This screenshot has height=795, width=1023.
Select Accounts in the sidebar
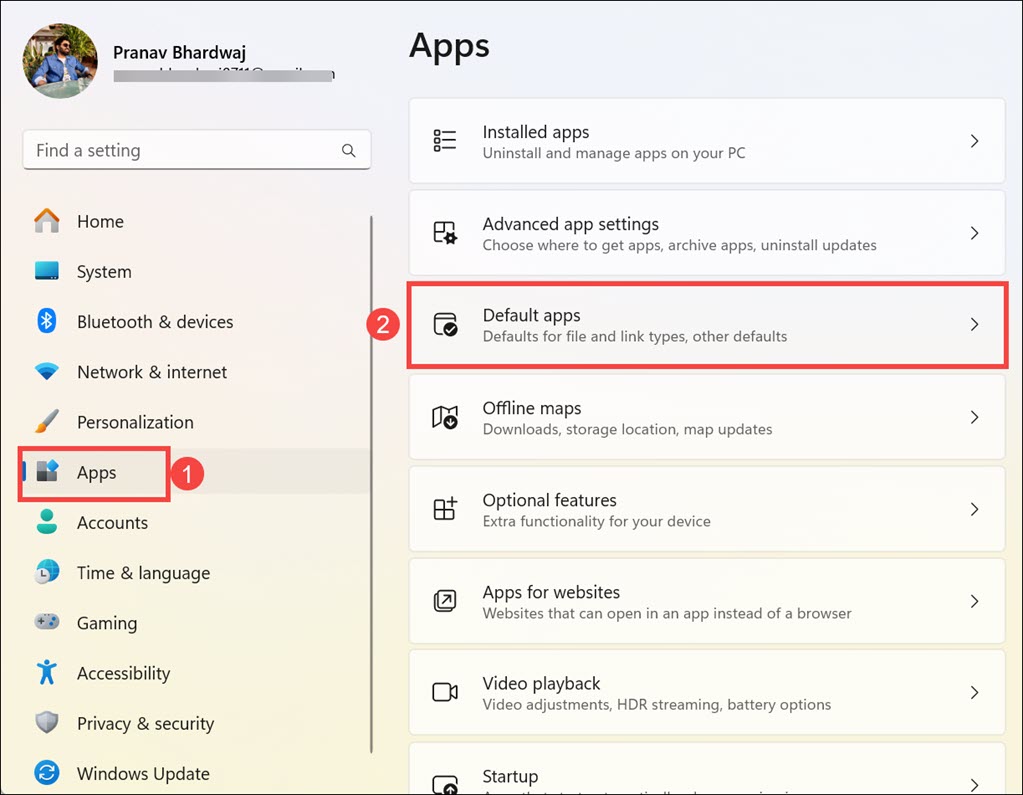click(x=112, y=522)
